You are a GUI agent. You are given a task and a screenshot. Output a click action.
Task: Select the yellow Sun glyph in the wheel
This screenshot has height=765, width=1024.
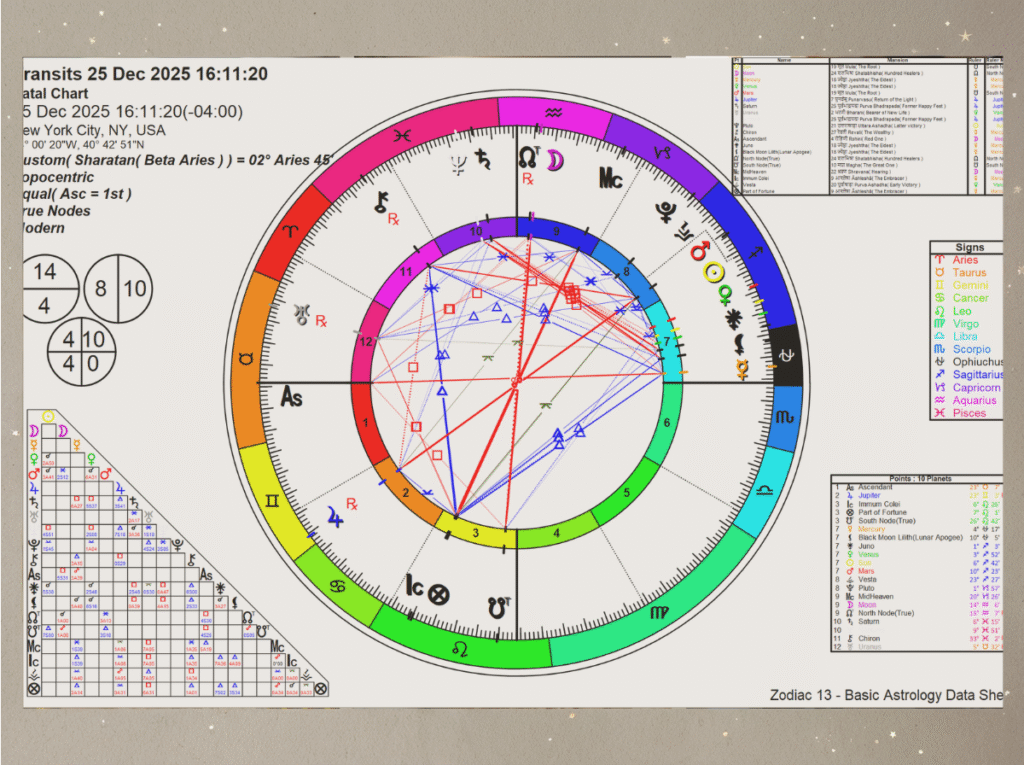(714, 272)
